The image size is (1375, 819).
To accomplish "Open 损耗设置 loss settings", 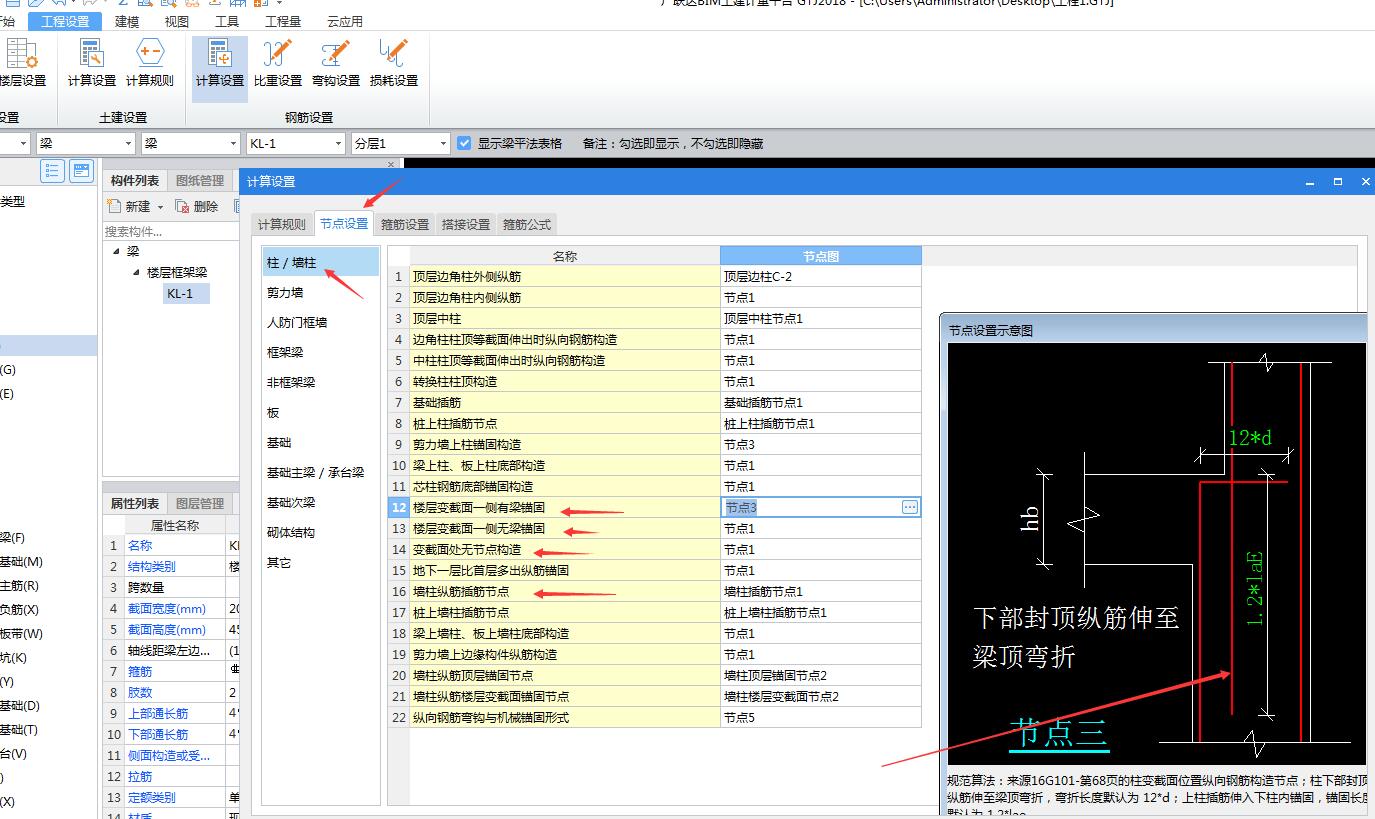I will (394, 65).
